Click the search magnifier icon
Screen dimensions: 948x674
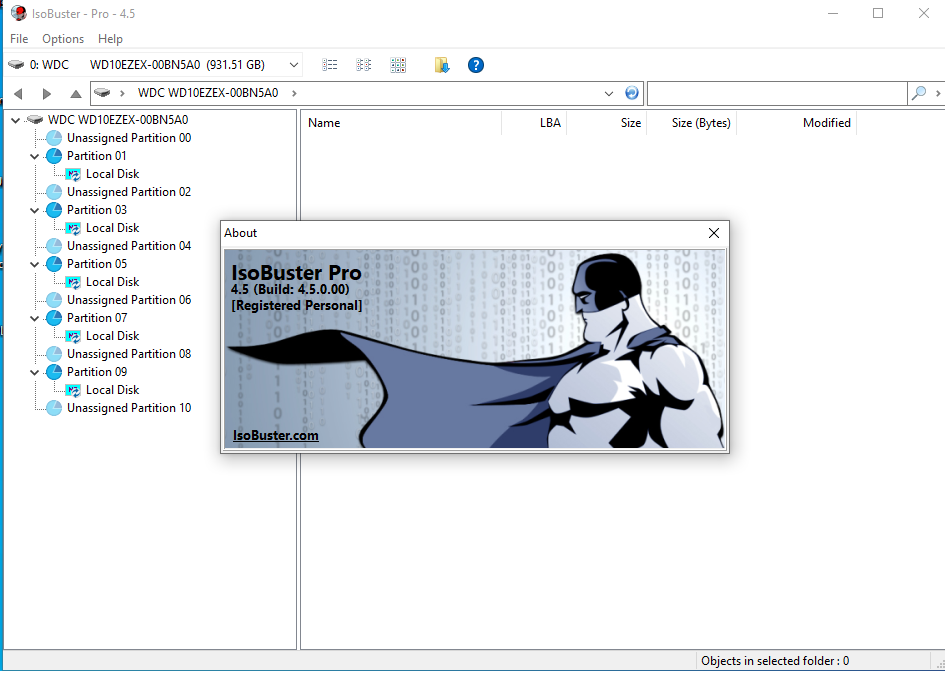(919, 93)
